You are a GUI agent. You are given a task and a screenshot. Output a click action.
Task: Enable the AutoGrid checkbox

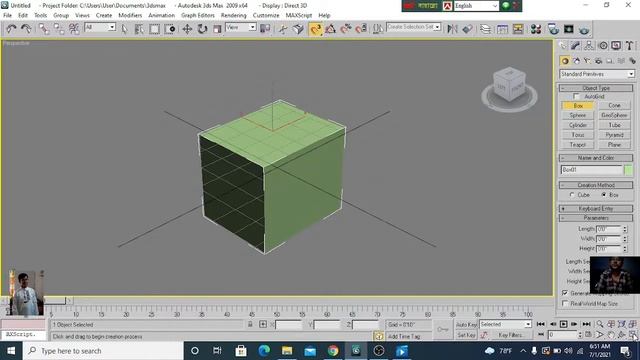click(x=576, y=96)
